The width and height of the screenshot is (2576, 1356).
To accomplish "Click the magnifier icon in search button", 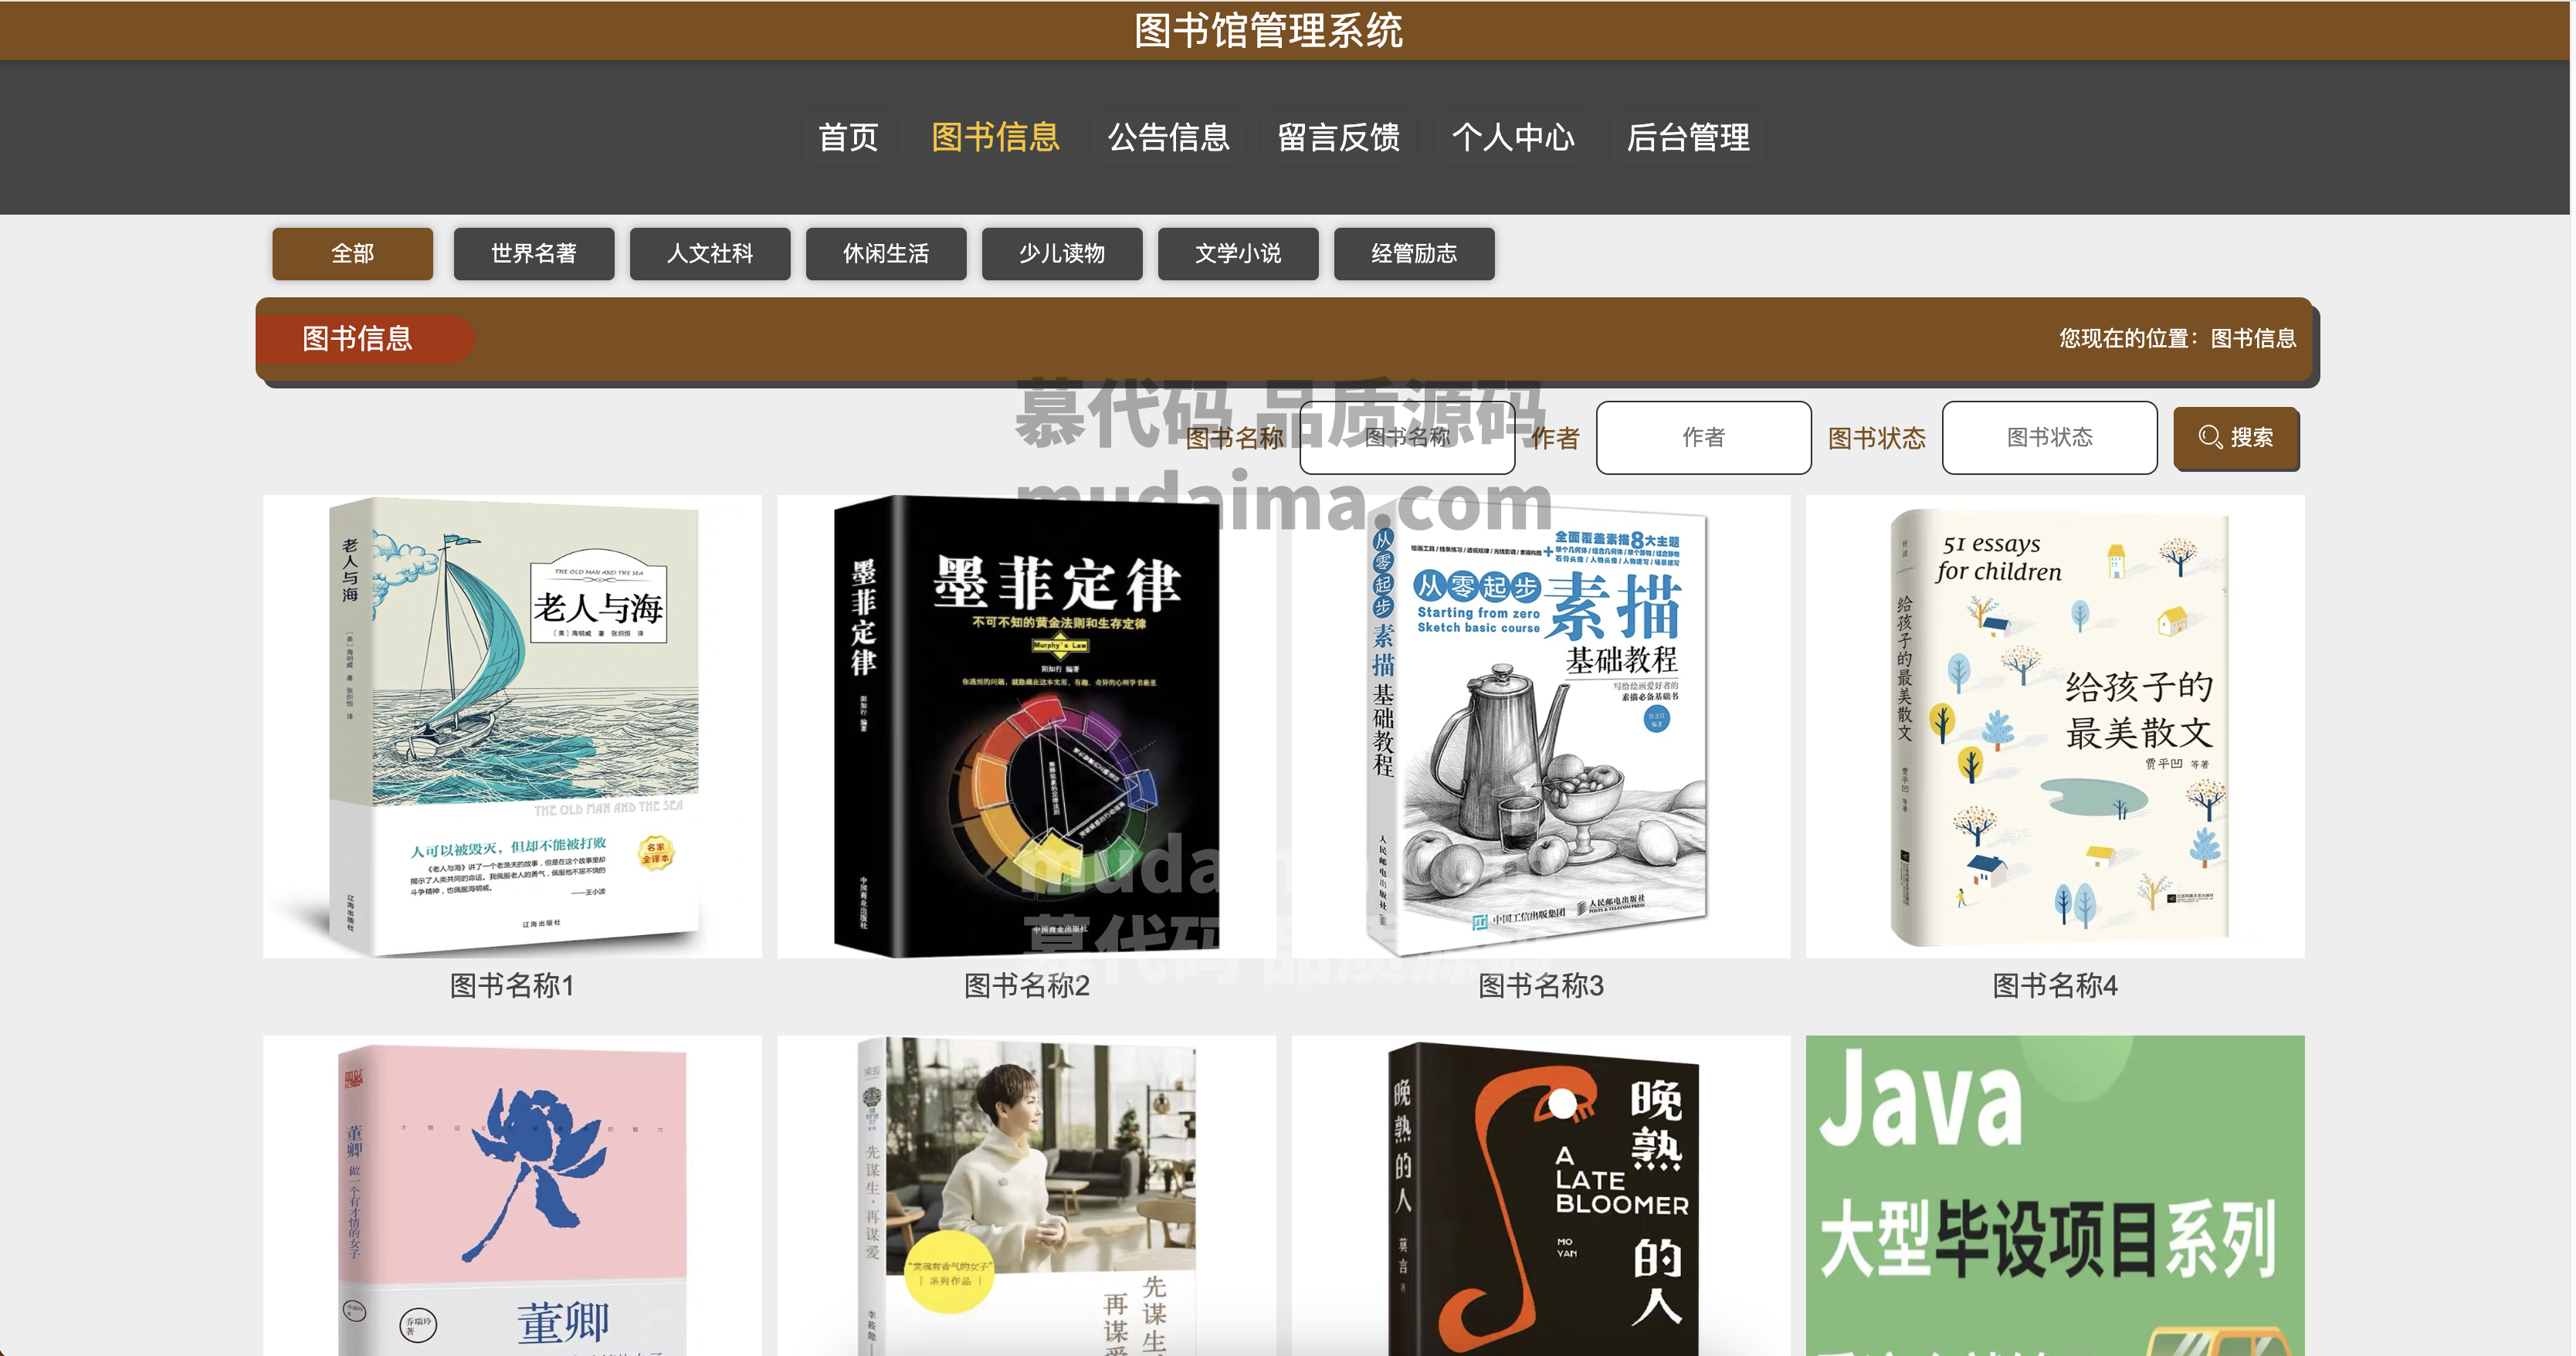I will coord(2209,438).
